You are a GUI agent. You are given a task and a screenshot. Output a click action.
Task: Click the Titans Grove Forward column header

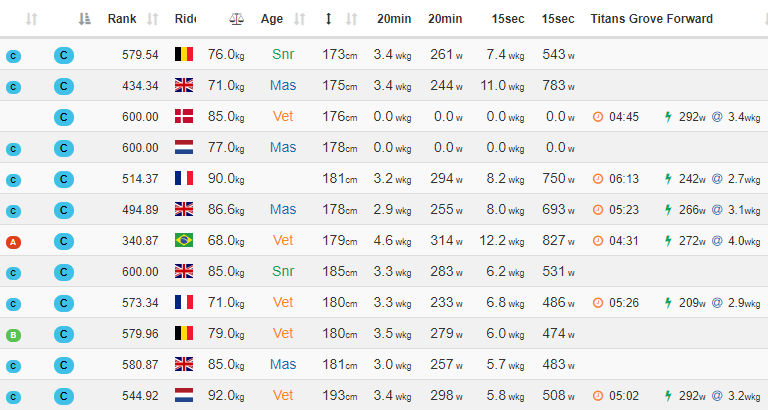652,19
